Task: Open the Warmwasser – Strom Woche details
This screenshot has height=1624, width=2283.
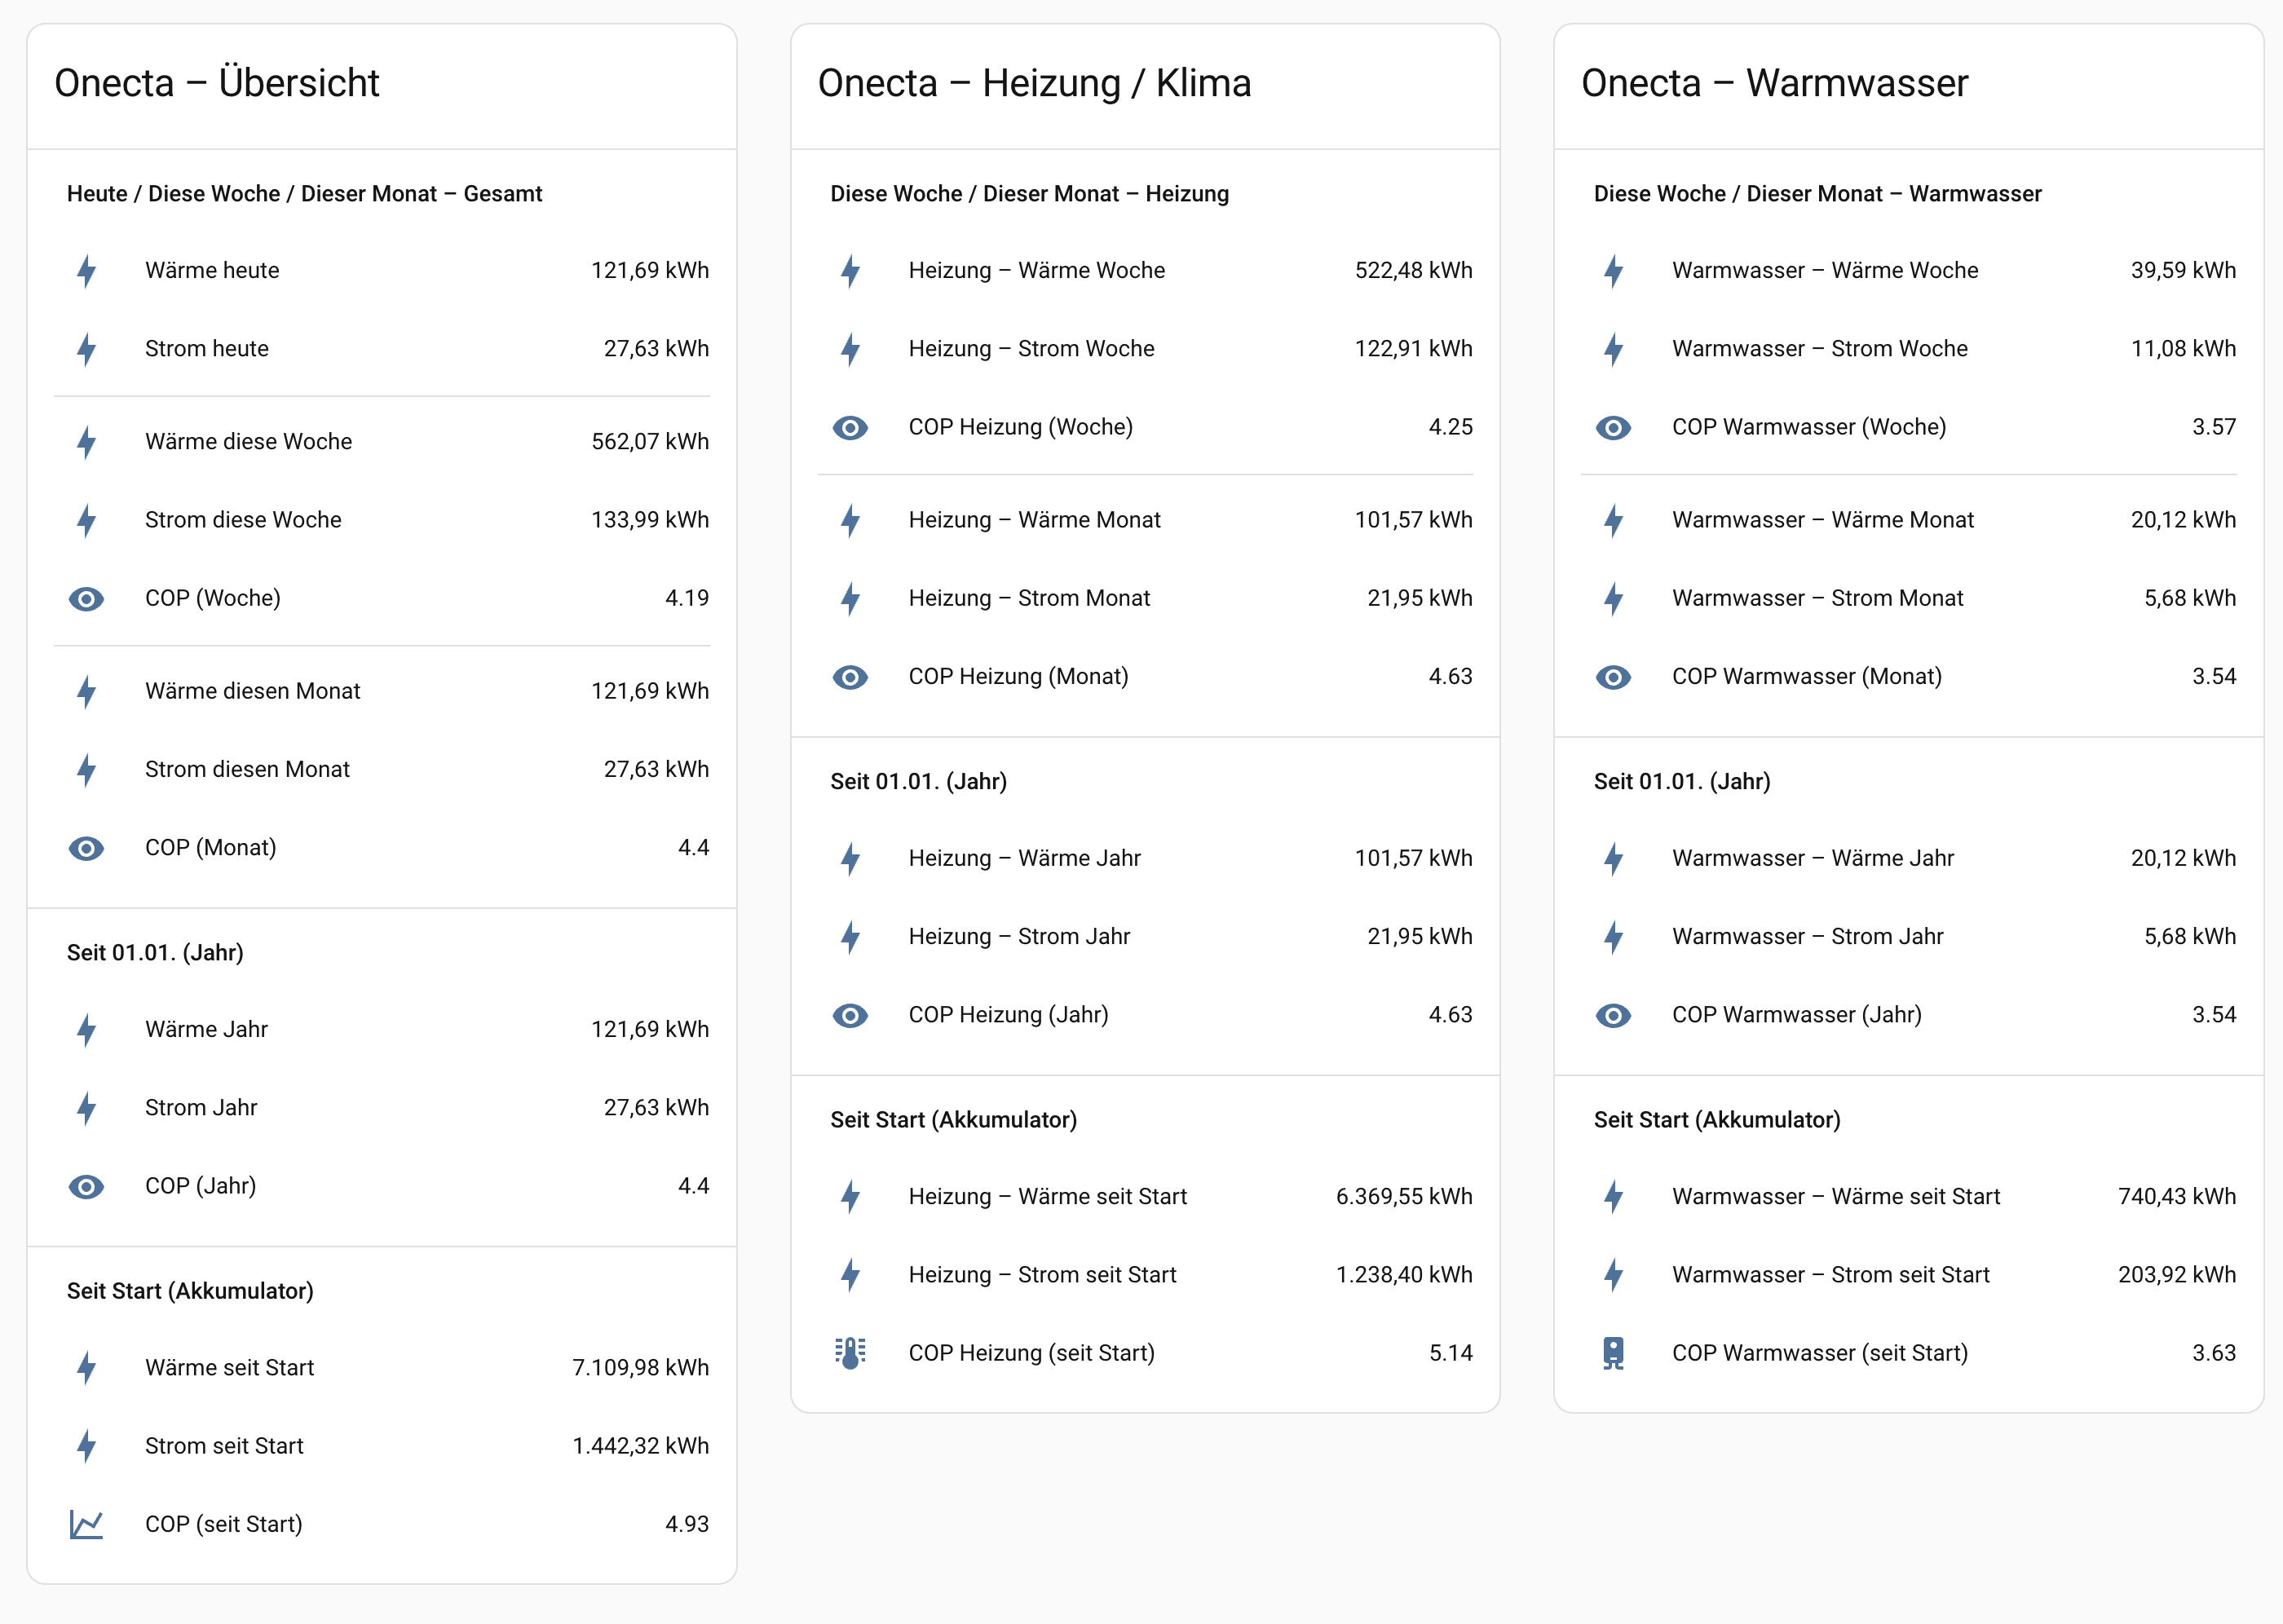Action: tap(1819, 349)
